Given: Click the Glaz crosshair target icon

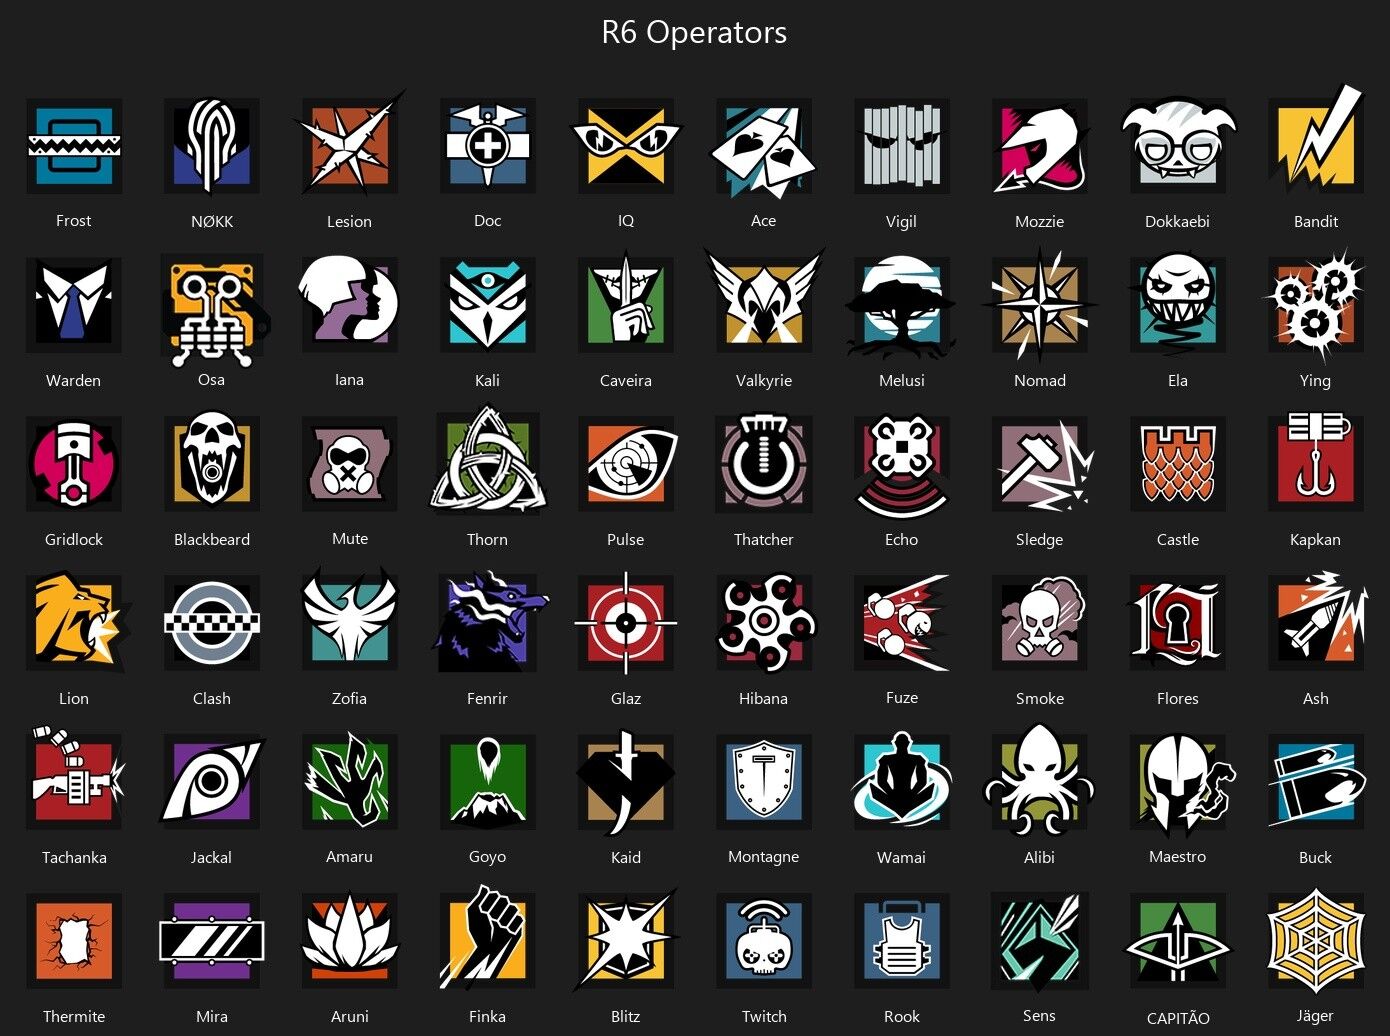Looking at the screenshot, I should (626, 623).
